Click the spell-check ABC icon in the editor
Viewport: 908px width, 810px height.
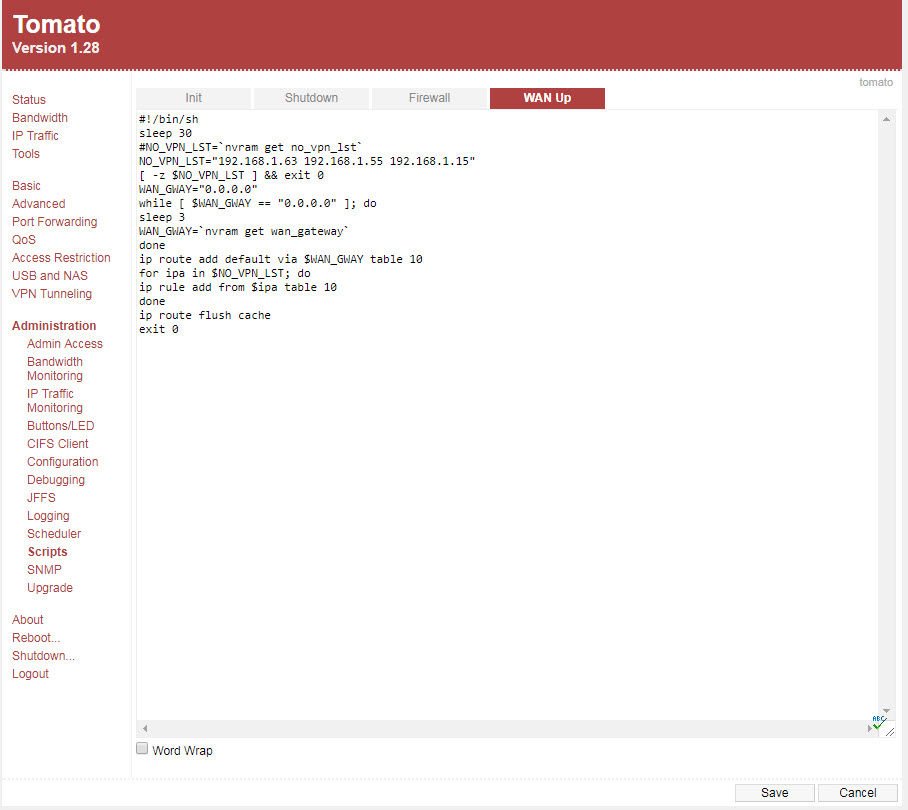point(879,722)
